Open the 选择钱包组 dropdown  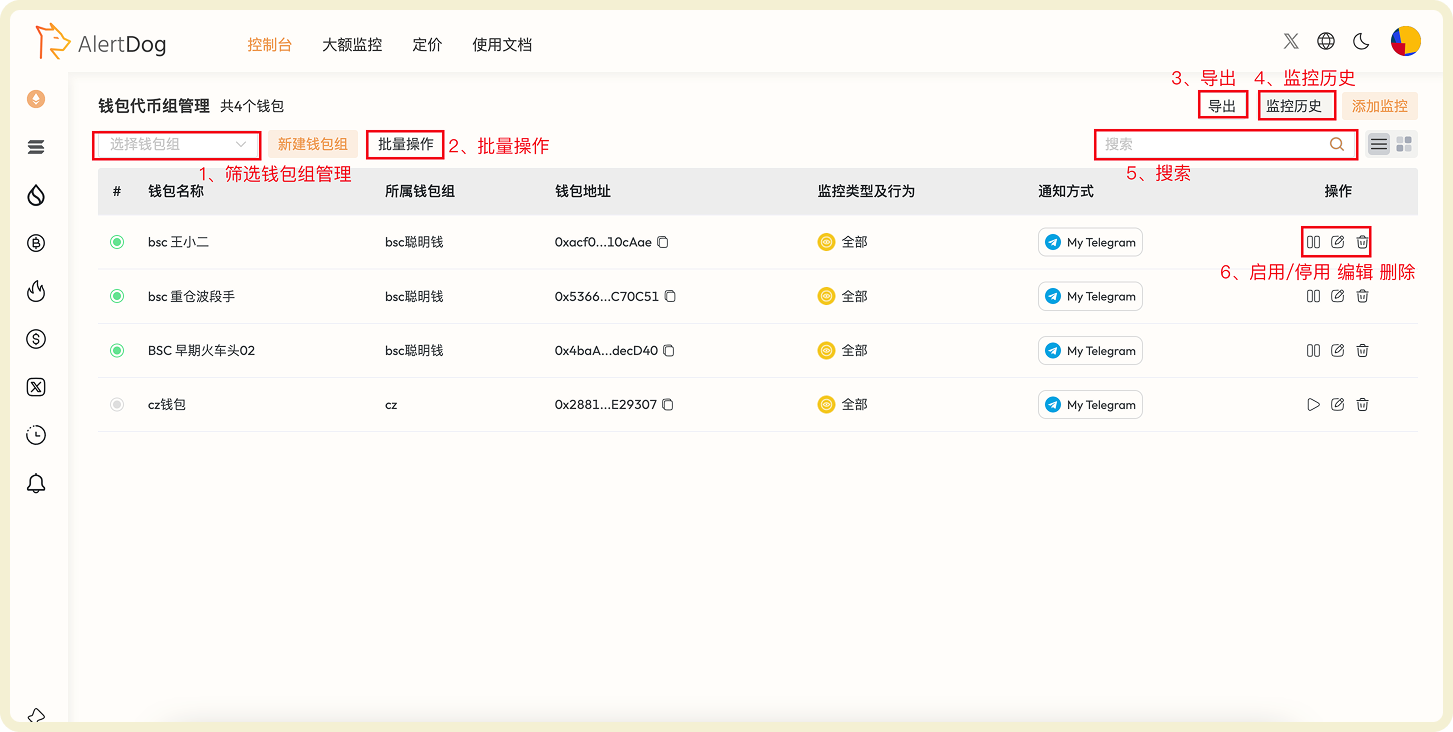coord(176,144)
